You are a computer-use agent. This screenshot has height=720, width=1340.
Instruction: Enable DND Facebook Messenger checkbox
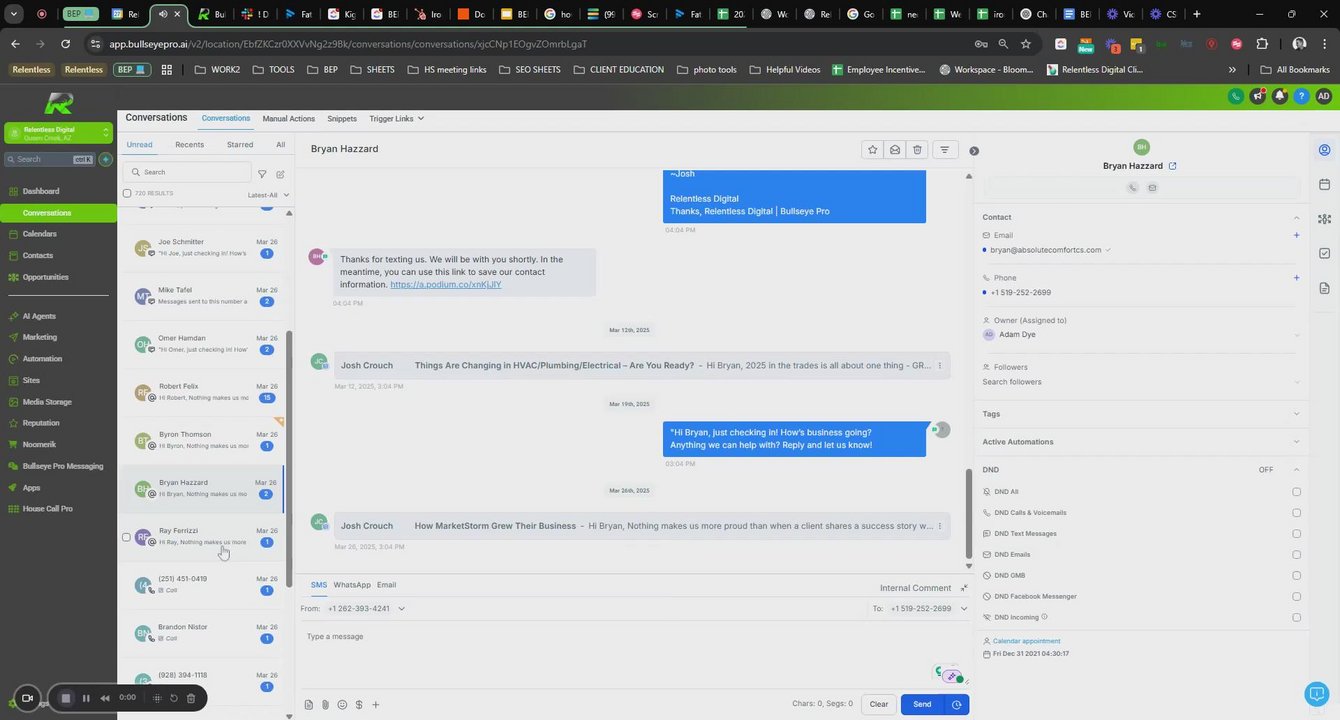[1297, 597]
